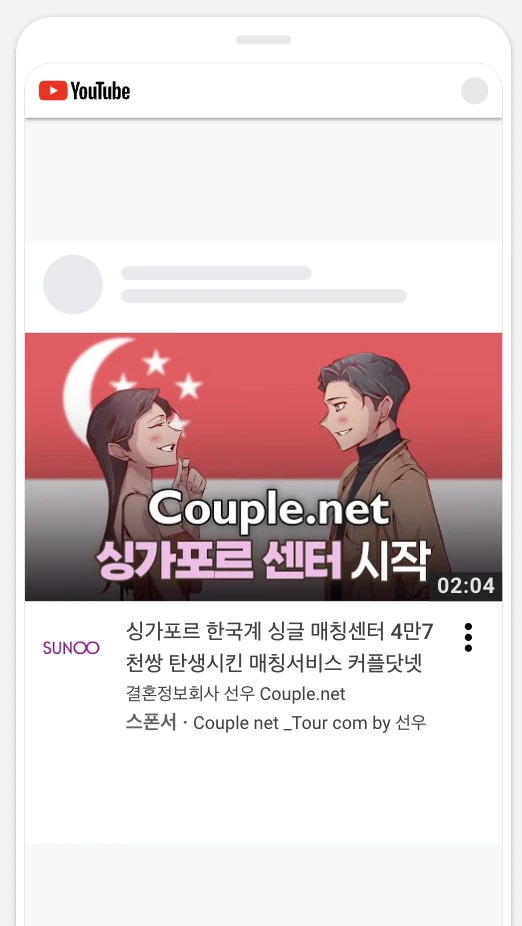The image size is (522, 926).
Task: Tap the gray placeholder avatar circle above the video
Action: click(x=73, y=284)
